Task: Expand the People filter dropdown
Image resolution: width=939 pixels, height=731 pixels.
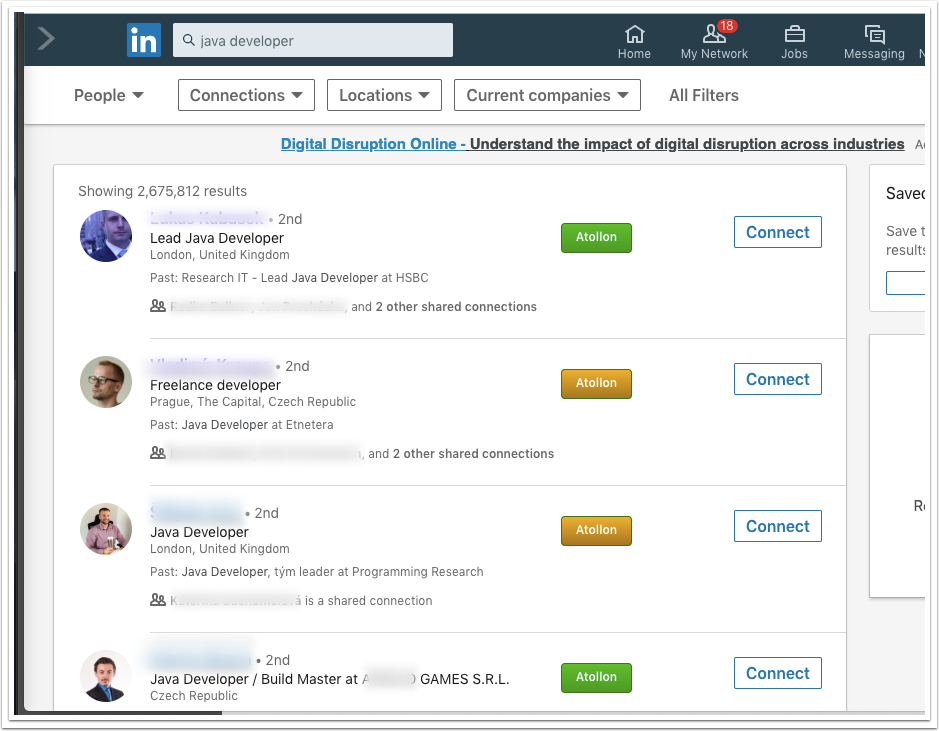Action: click(109, 96)
